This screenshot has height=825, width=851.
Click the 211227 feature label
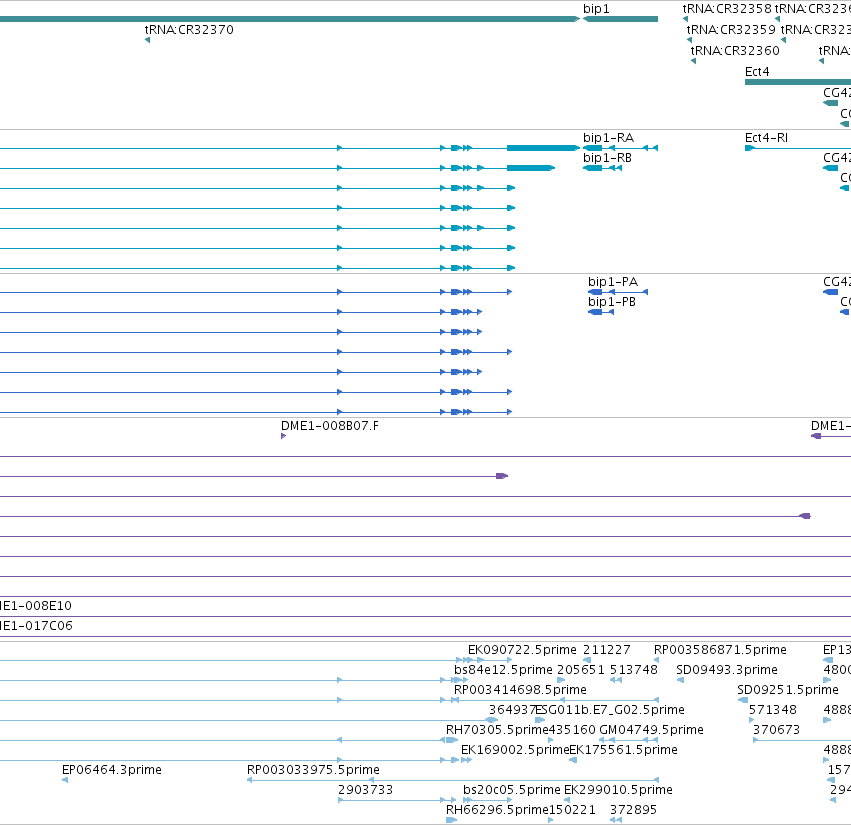[607, 650]
